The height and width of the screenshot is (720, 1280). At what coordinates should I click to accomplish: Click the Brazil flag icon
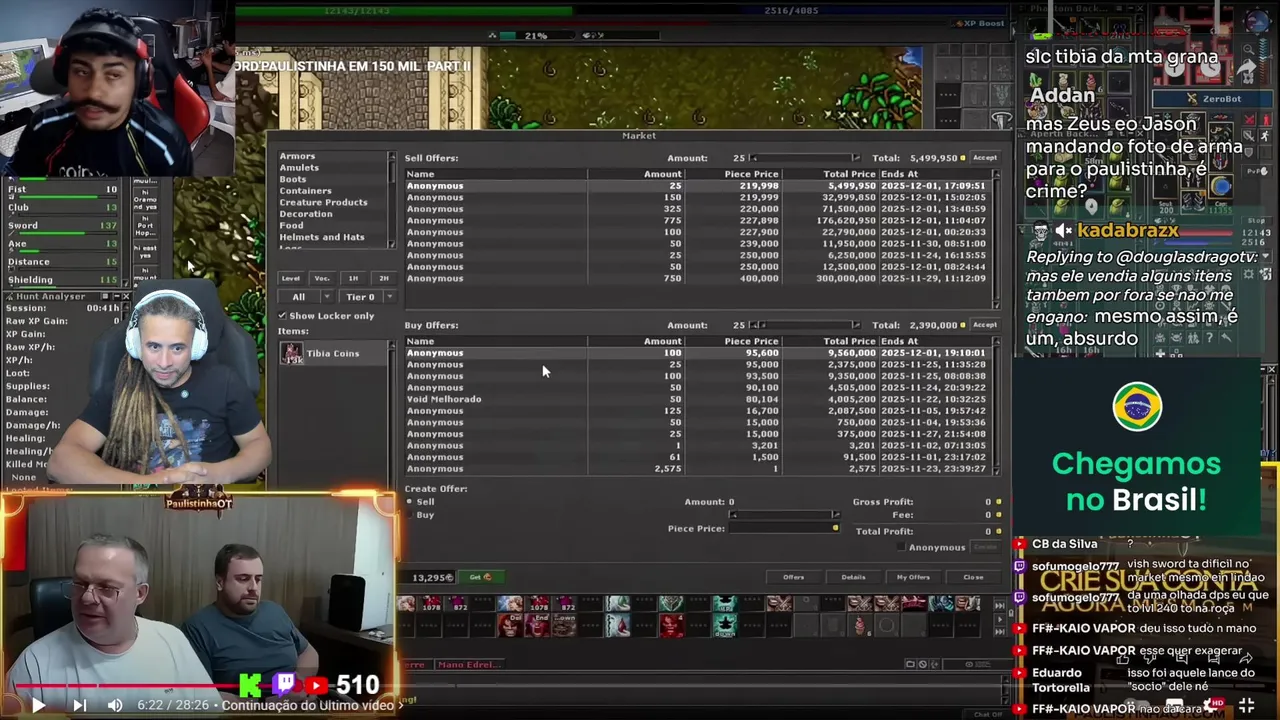[1137, 407]
